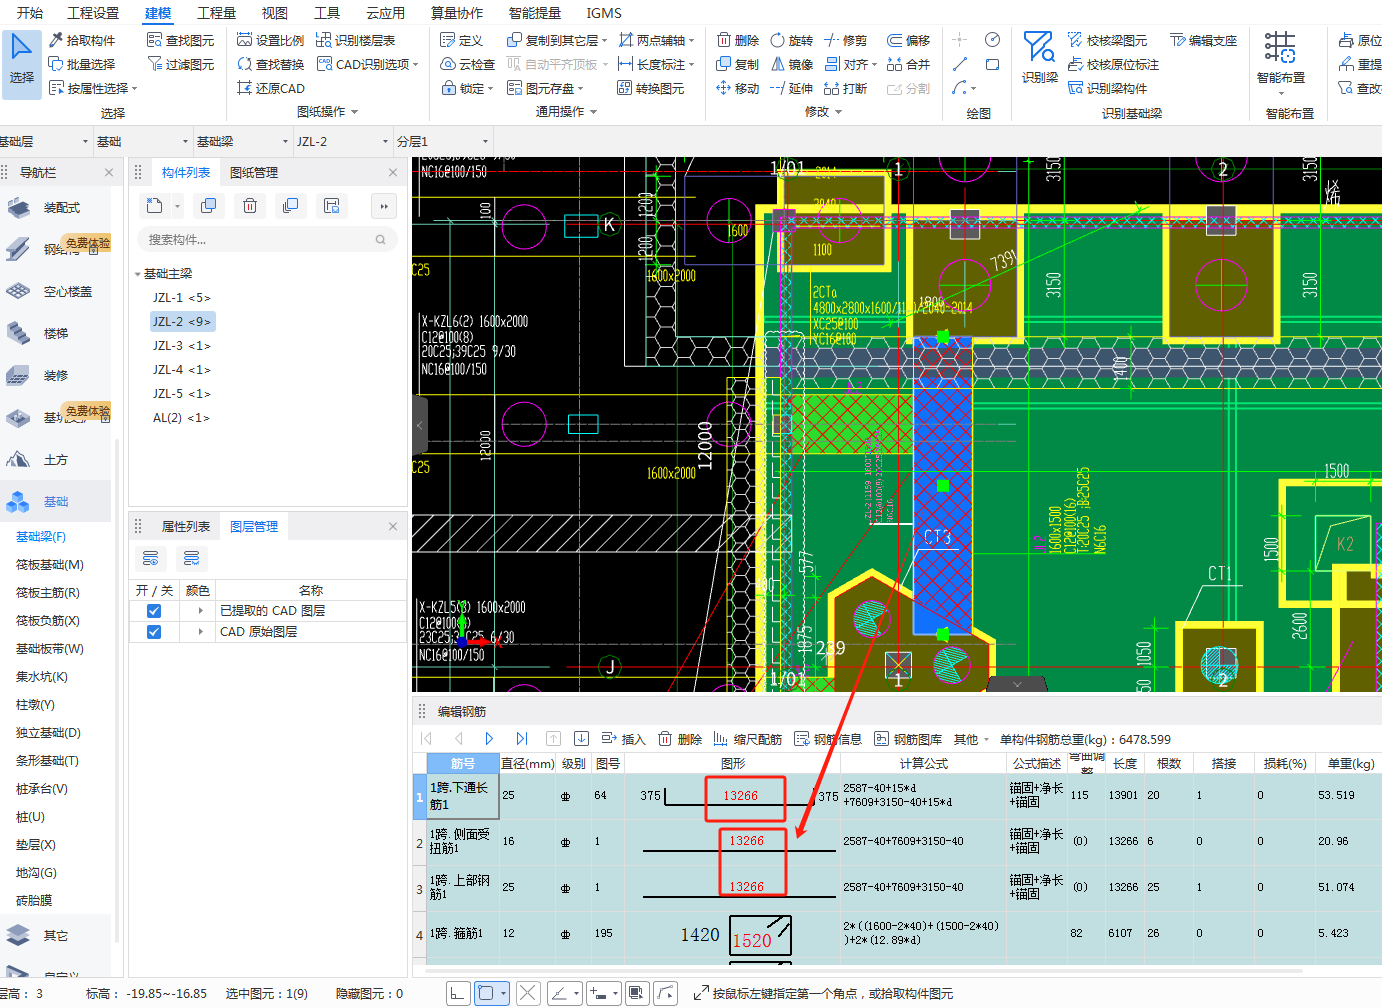Image resolution: width=1382 pixels, height=1008 pixels.
Task: Collapse the 基础主梁 tree node
Action: coord(138,274)
